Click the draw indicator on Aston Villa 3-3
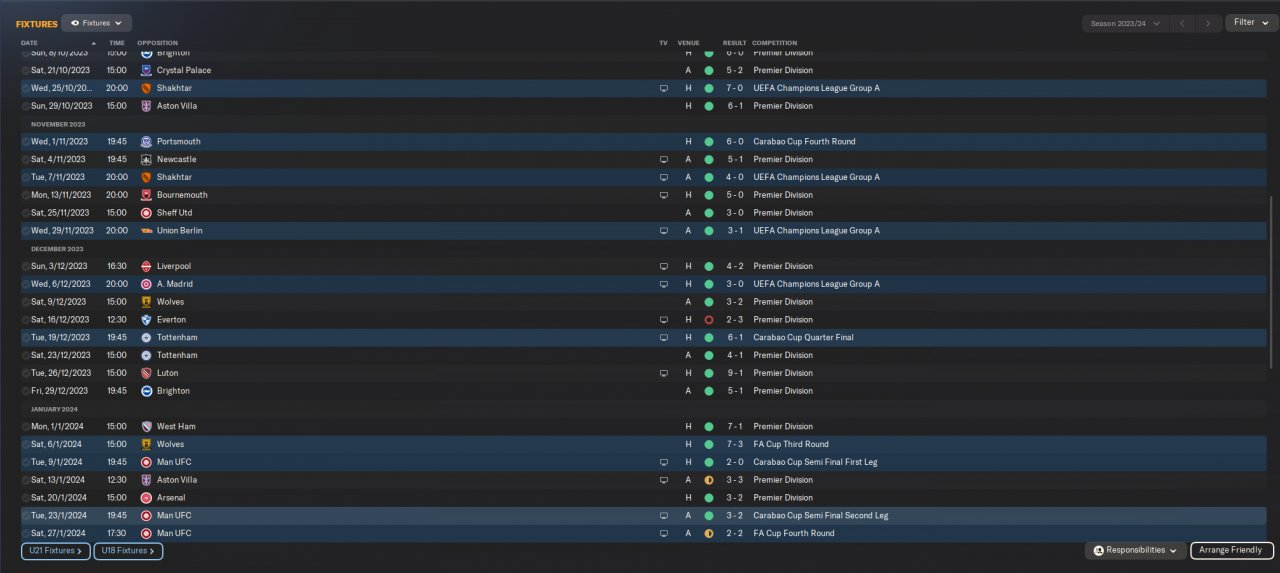The height and width of the screenshot is (573, 1280). coord(708,480)
